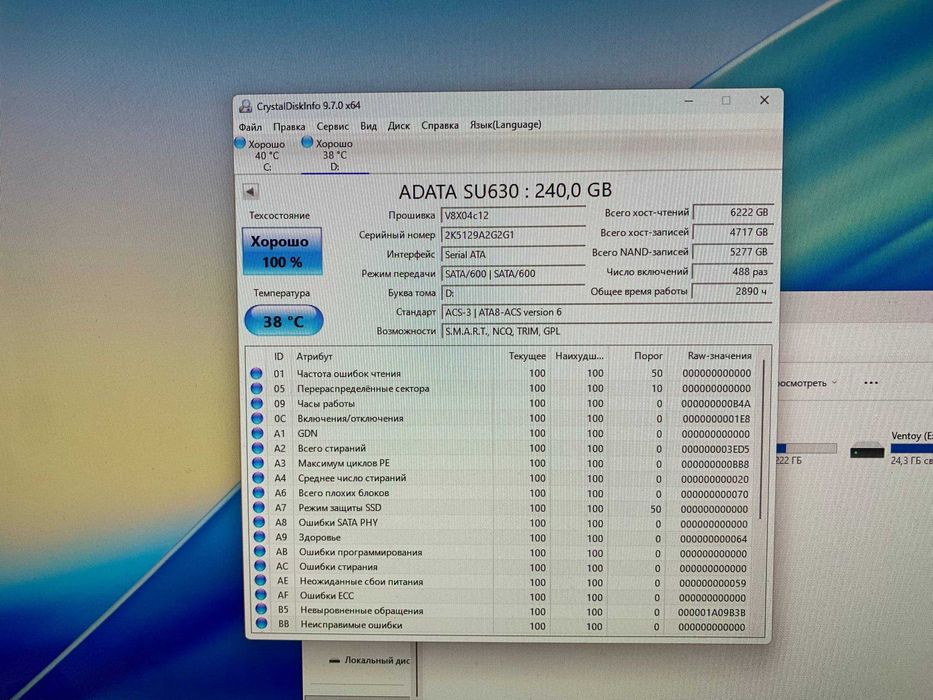Click the Интерфейс field Serial ATA

point(513,254)
